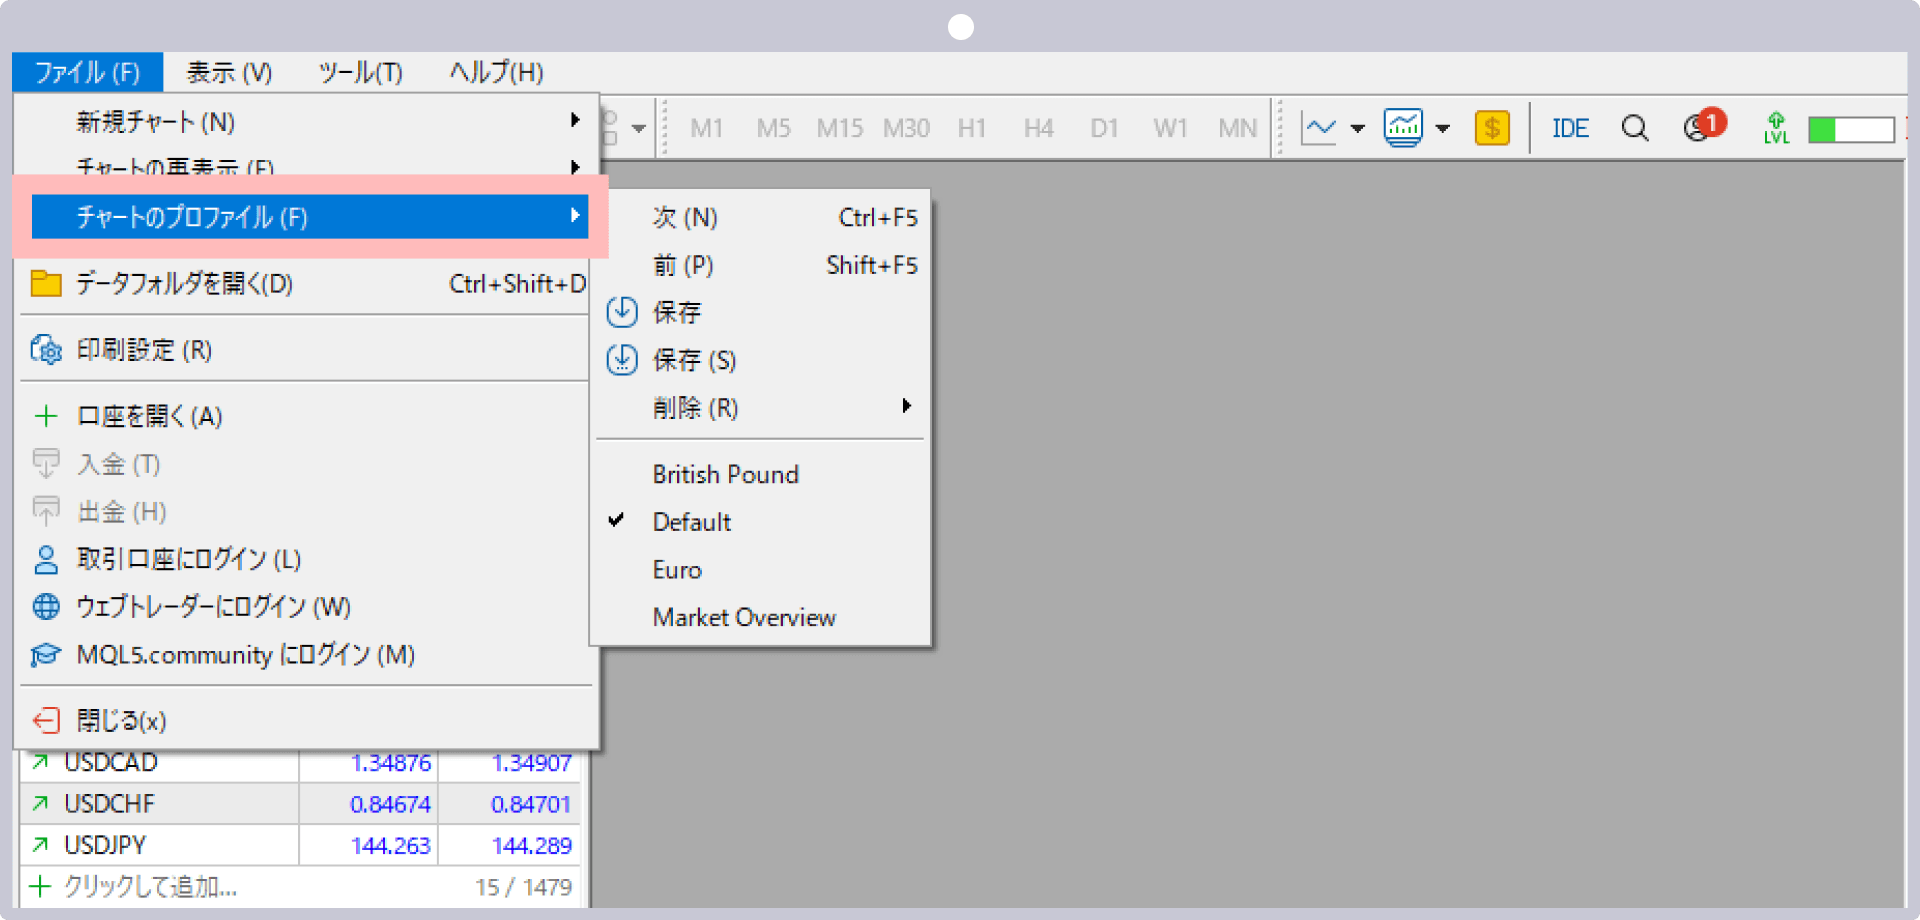Click the user icon for 取引口座にログイン

coord(46,559)
